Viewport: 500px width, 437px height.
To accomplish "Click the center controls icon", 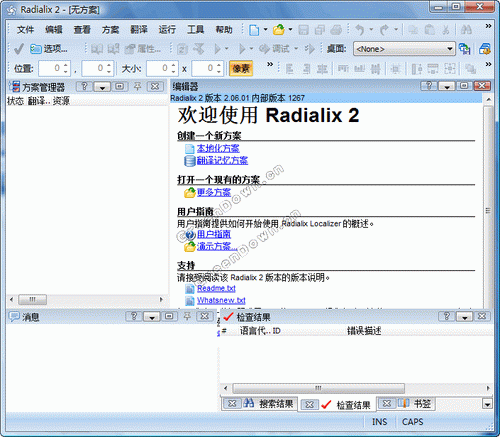I will [x=396, y=69].
